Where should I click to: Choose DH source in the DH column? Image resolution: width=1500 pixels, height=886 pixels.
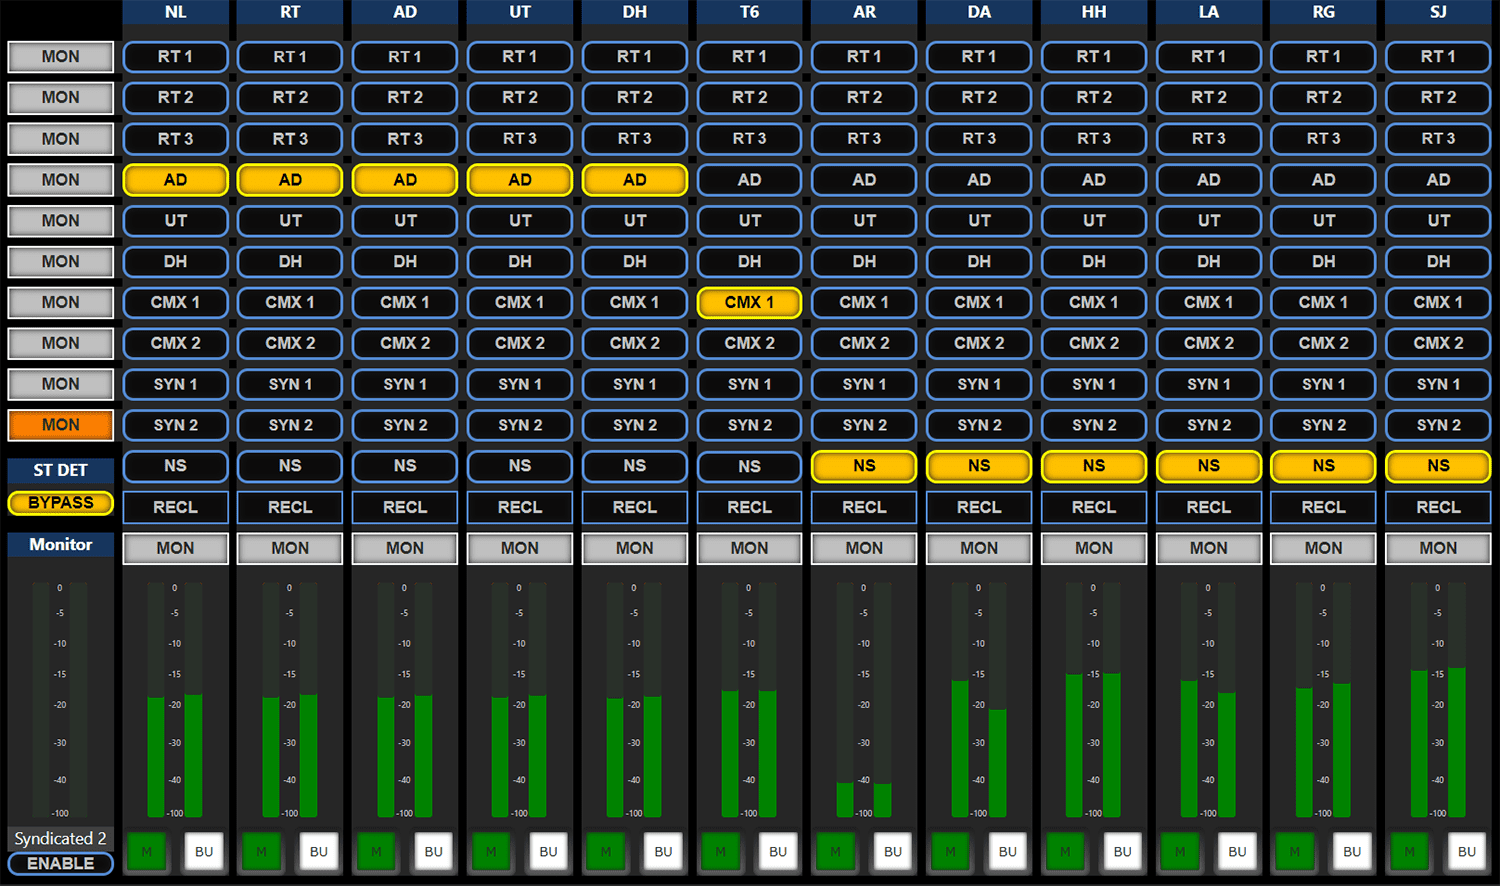click(x=635, y=262)
